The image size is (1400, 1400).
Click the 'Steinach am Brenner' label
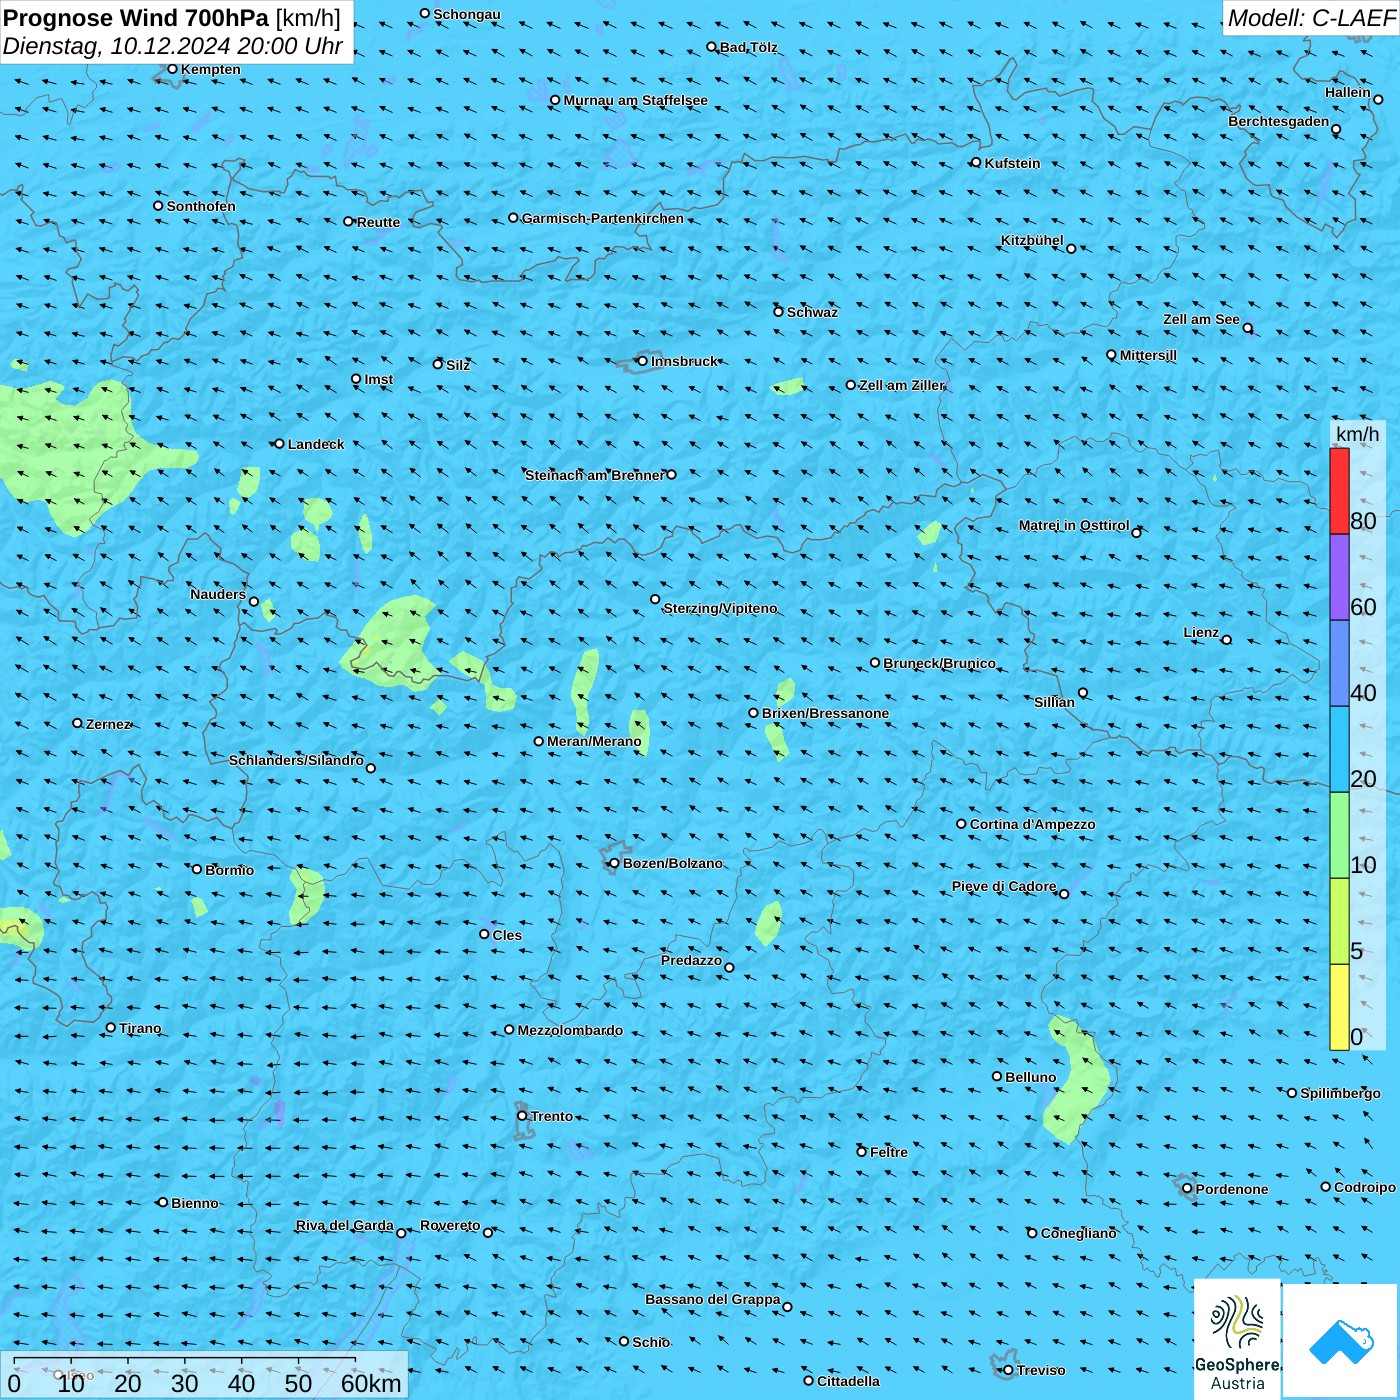[594, 475]
